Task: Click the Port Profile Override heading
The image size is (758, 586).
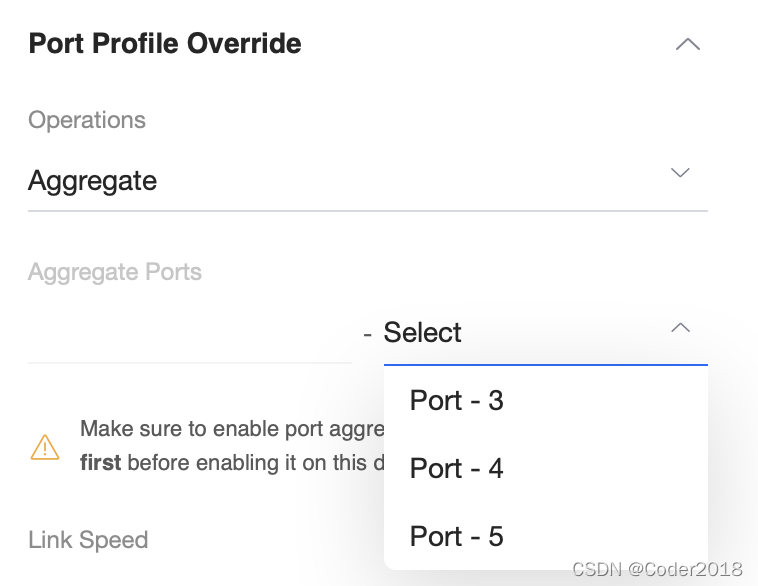Action: tap(165, 44)
